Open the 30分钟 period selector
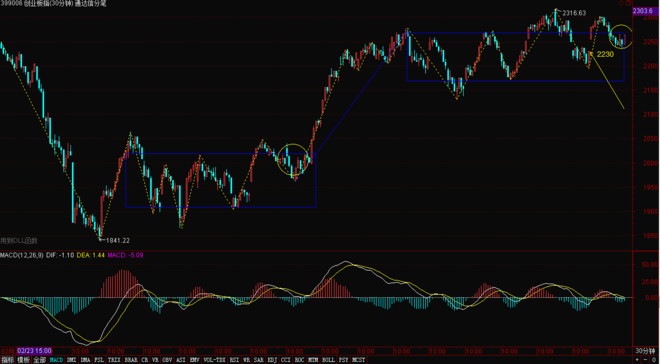 [x=644, y=351]
